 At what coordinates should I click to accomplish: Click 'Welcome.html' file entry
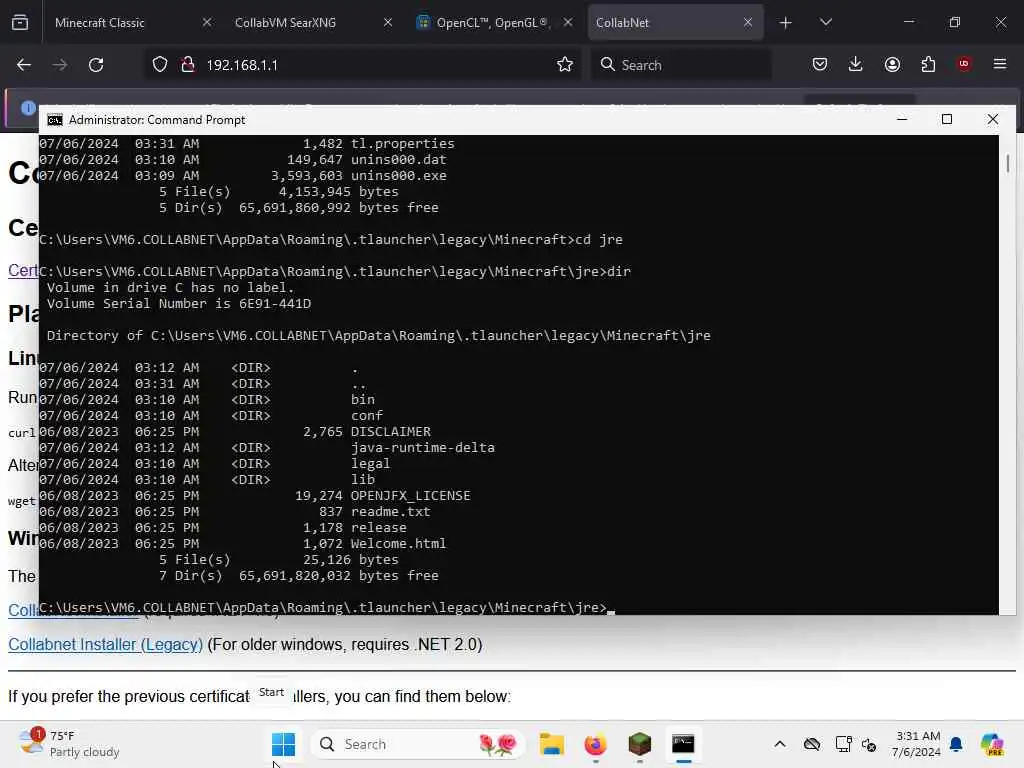pyautogui.click(x=398, y=544)
